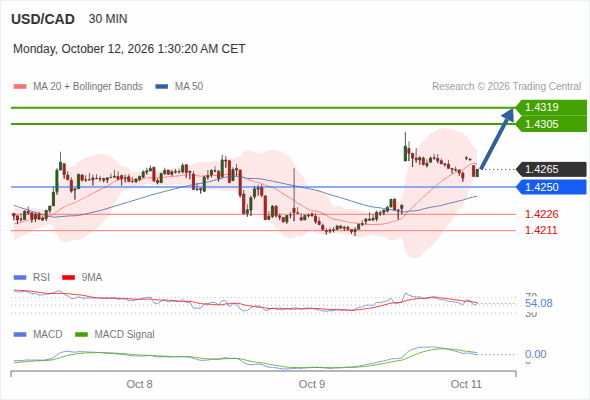This screenshot has width=590, height=400.
Task: Click the 1.4265 current price tag
Action: pos(551,169)
